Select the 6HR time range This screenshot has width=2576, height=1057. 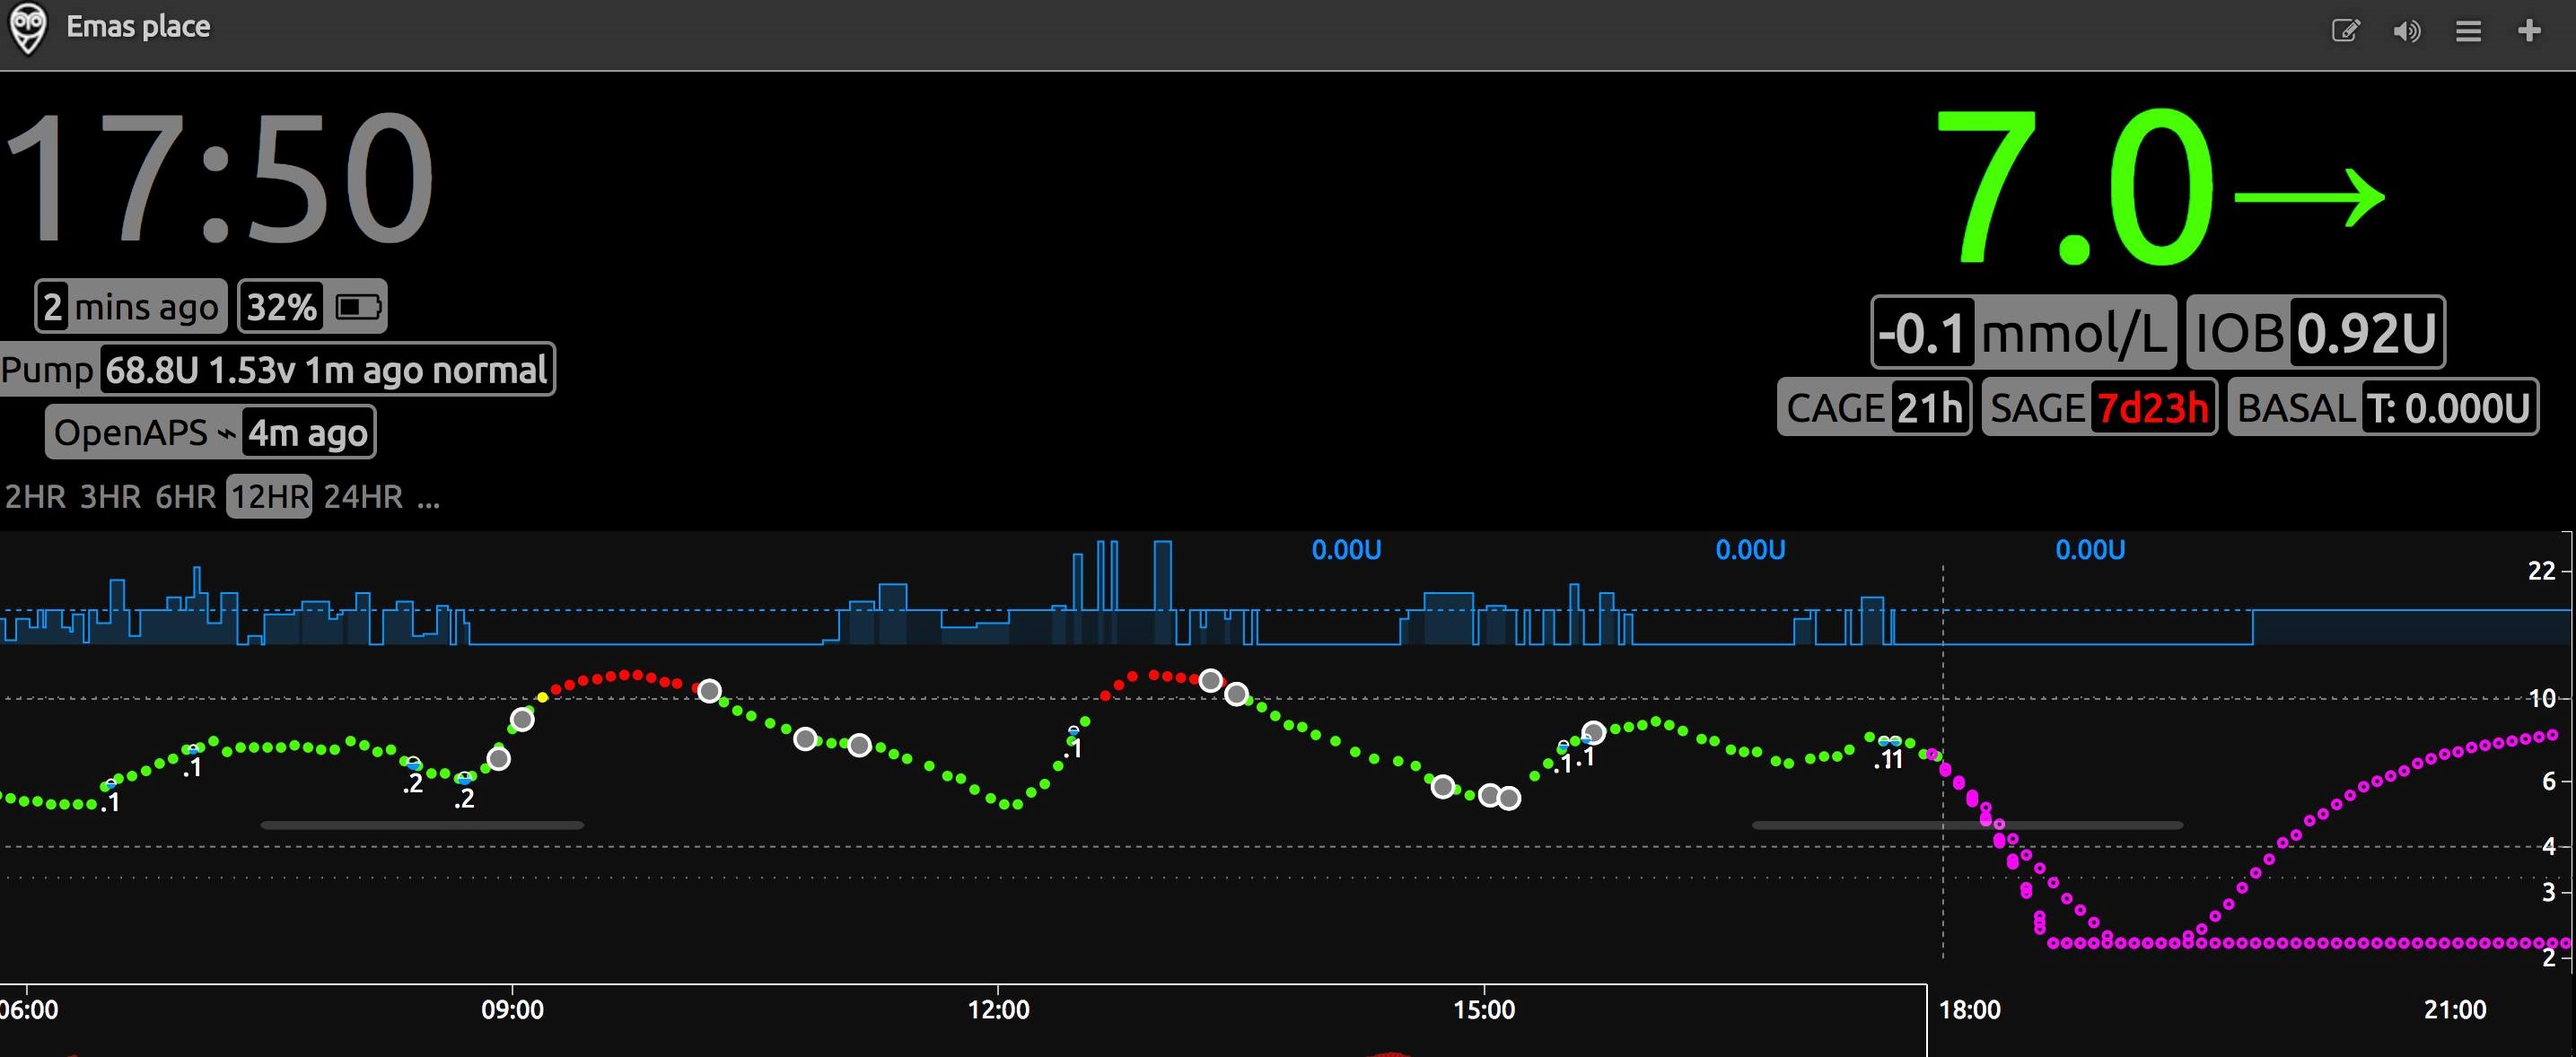tap(185, 497)
